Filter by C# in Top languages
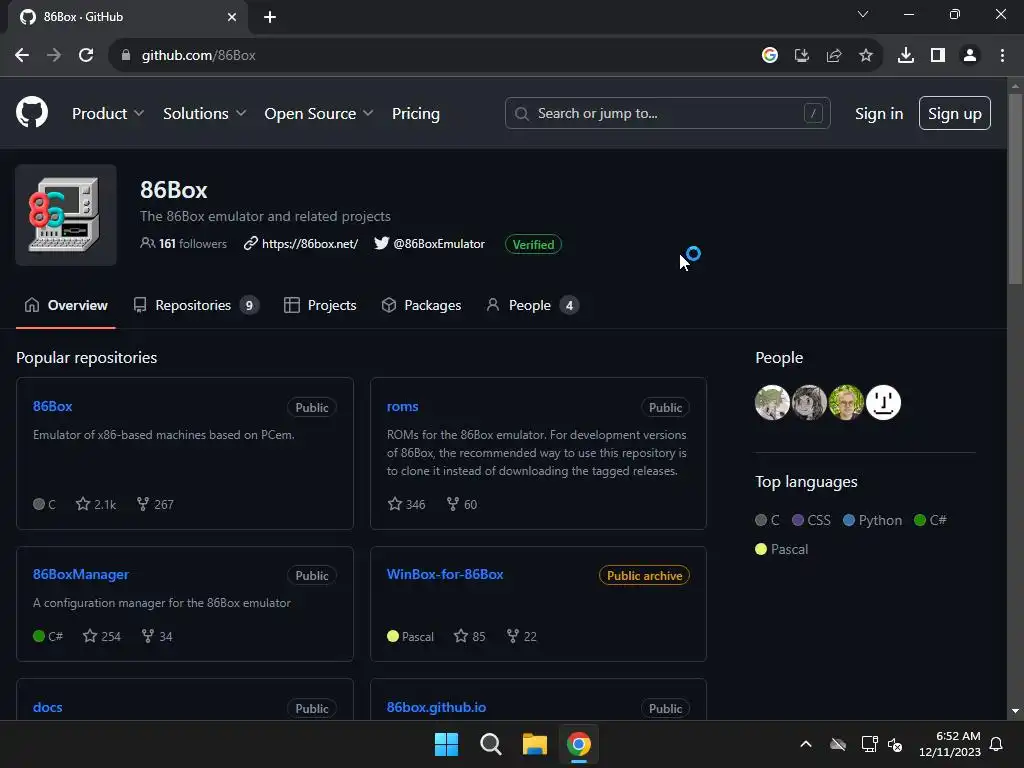The height and width of the screenshot is (768, 1024). click(930, 520)
